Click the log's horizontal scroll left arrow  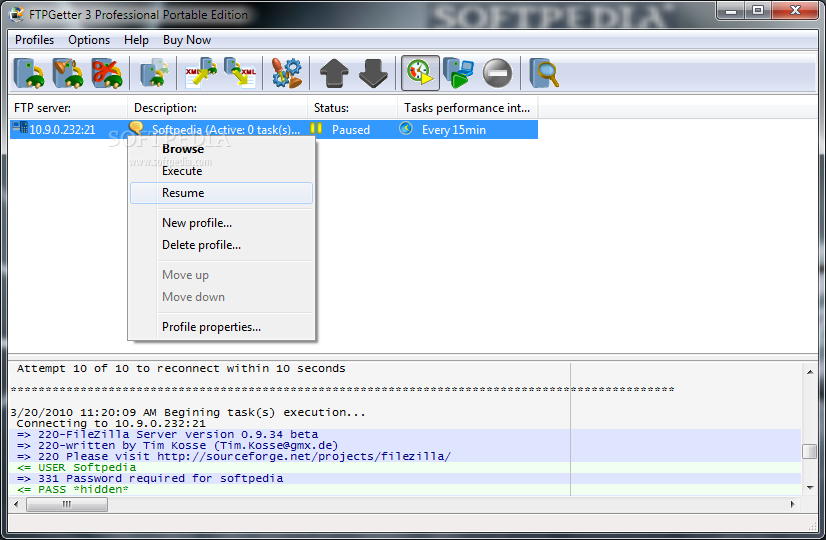(x=16, y=505)
